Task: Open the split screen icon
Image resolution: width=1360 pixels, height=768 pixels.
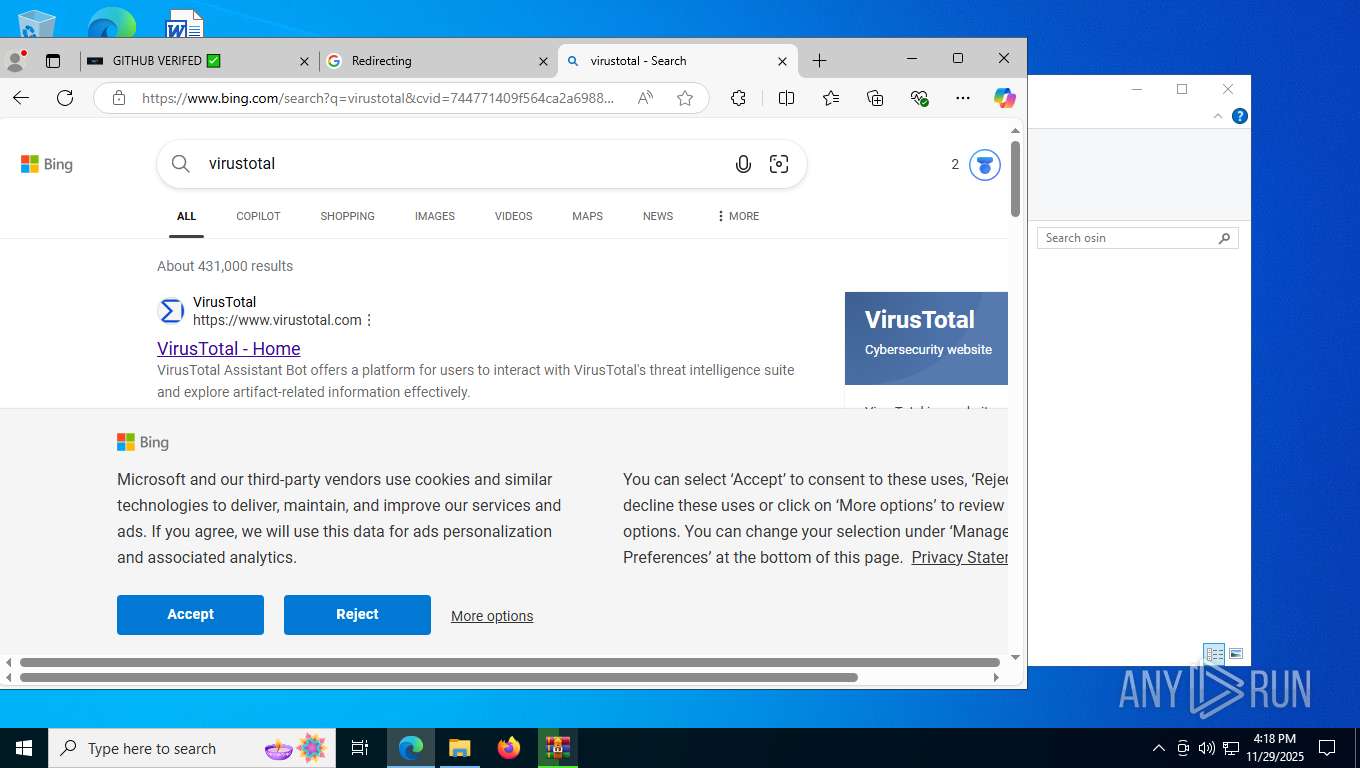Action: point(786,98)
